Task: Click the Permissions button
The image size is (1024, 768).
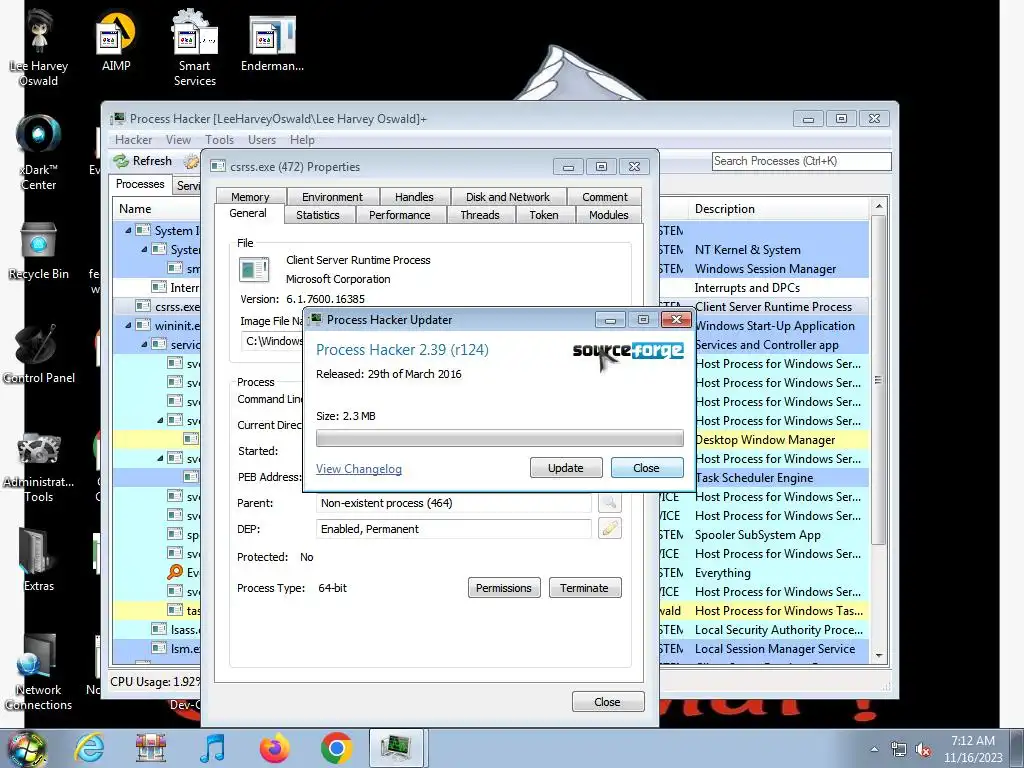Action: (504, 588)
